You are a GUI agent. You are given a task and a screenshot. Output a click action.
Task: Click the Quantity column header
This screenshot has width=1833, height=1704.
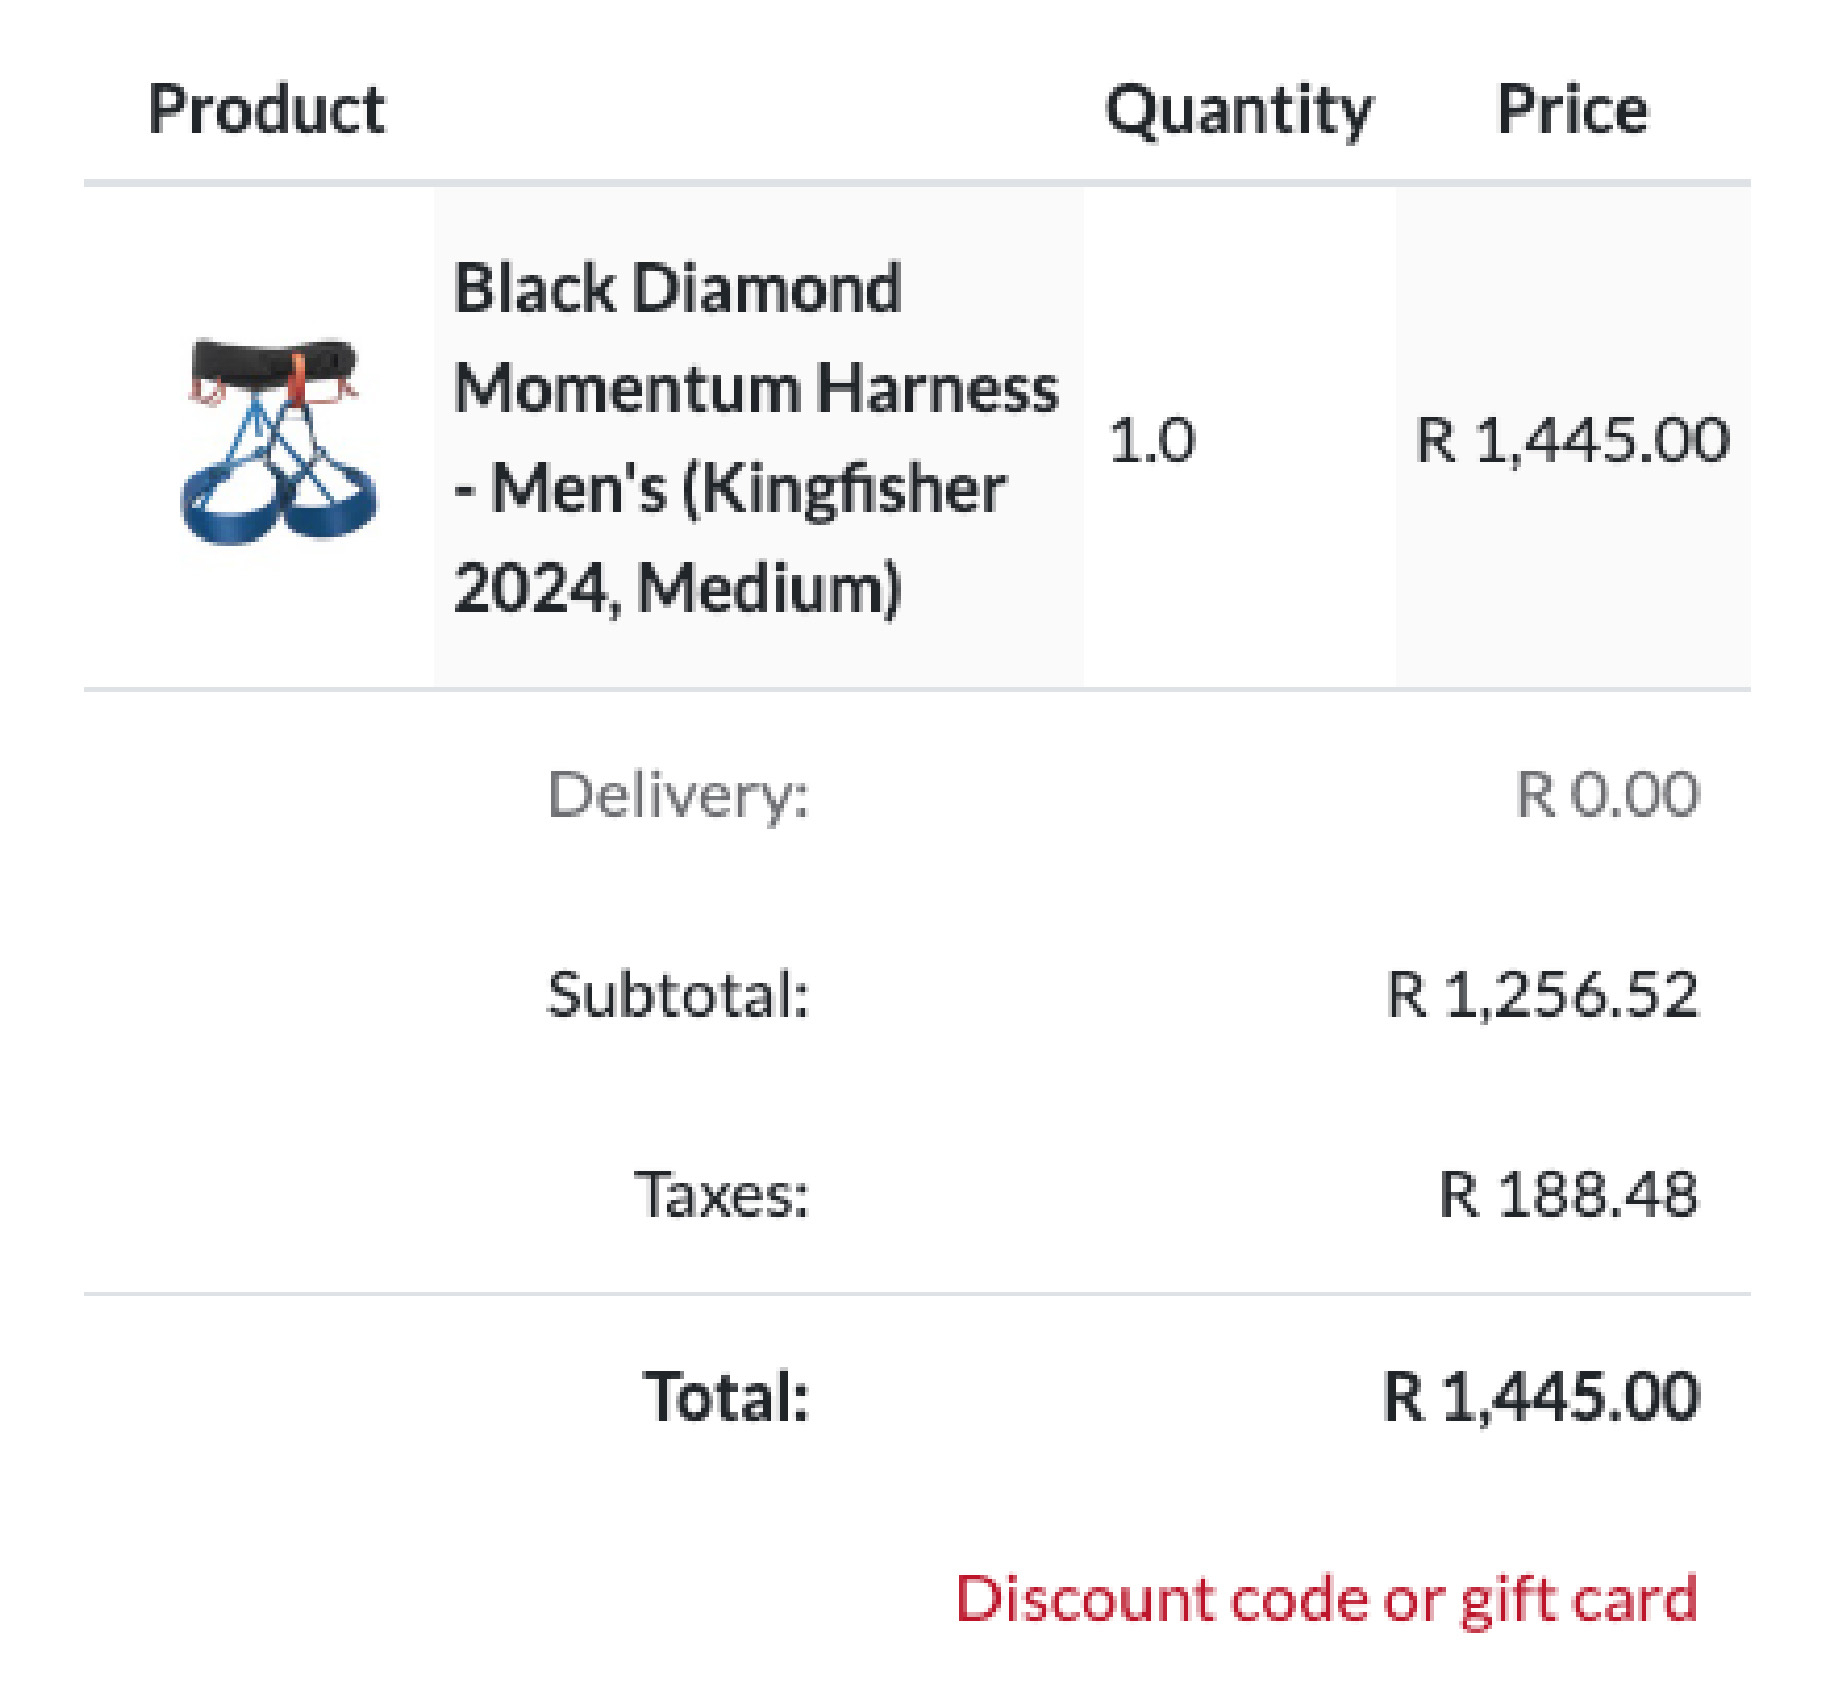point(1239,111)
